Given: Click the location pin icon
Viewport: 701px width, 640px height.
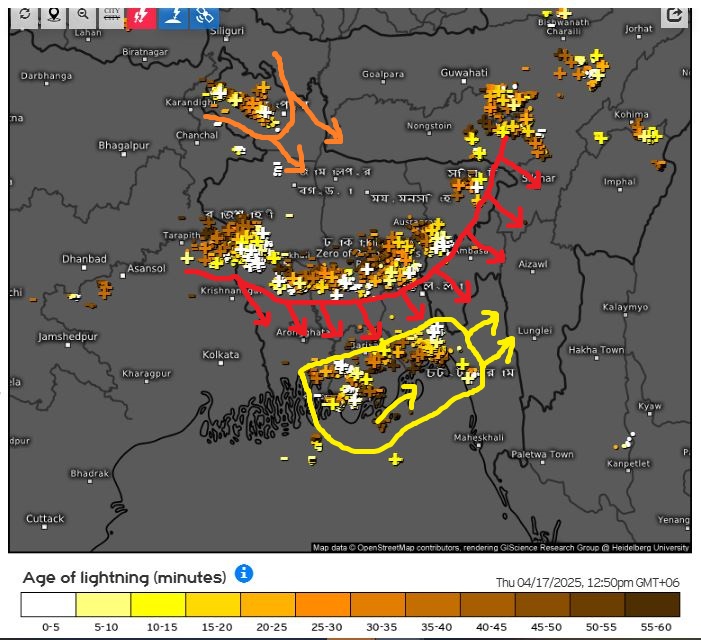Looking at the screenshot, I should click(x=53, y=15).
